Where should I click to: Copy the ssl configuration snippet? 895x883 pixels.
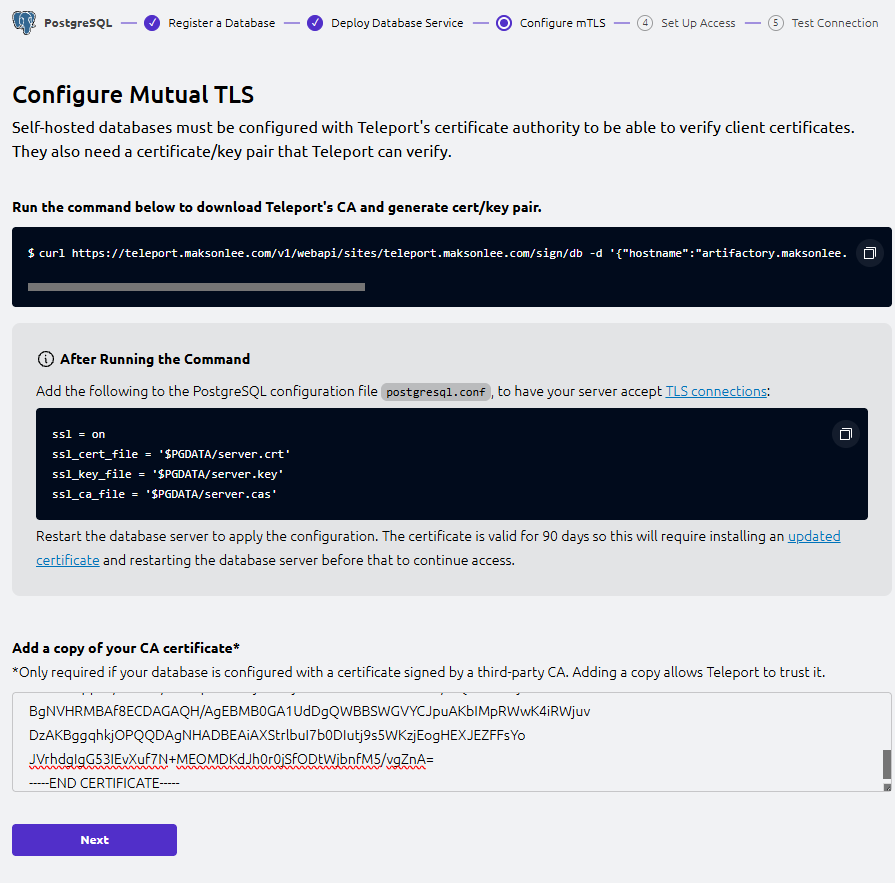coord(845,434)
